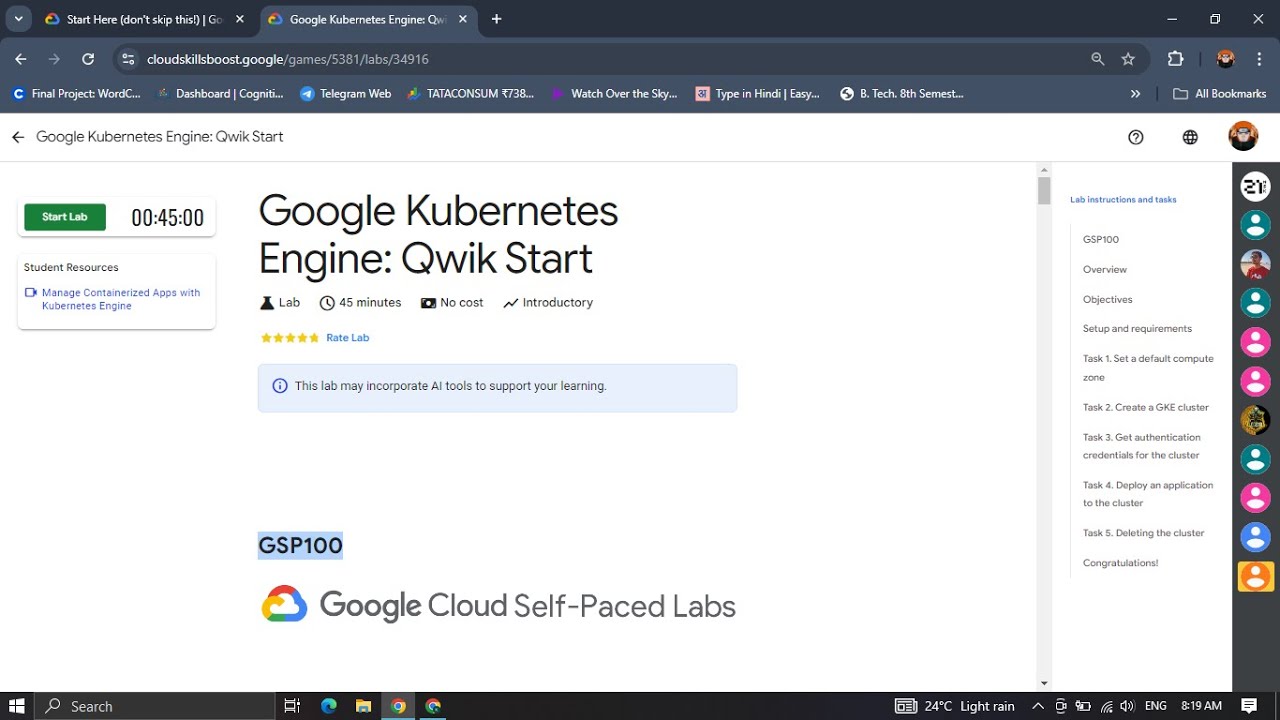Open the All Bookmarks folder

click(x=1220, y=93)
